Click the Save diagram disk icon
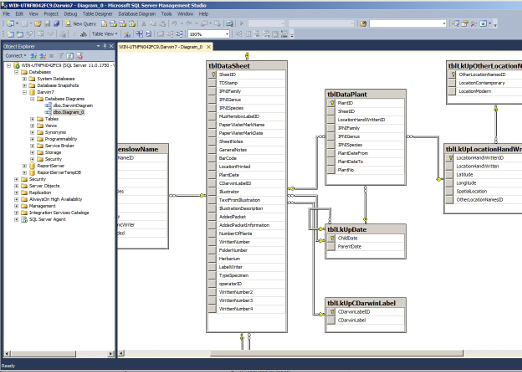522x372 pixels. click(47, 24)
